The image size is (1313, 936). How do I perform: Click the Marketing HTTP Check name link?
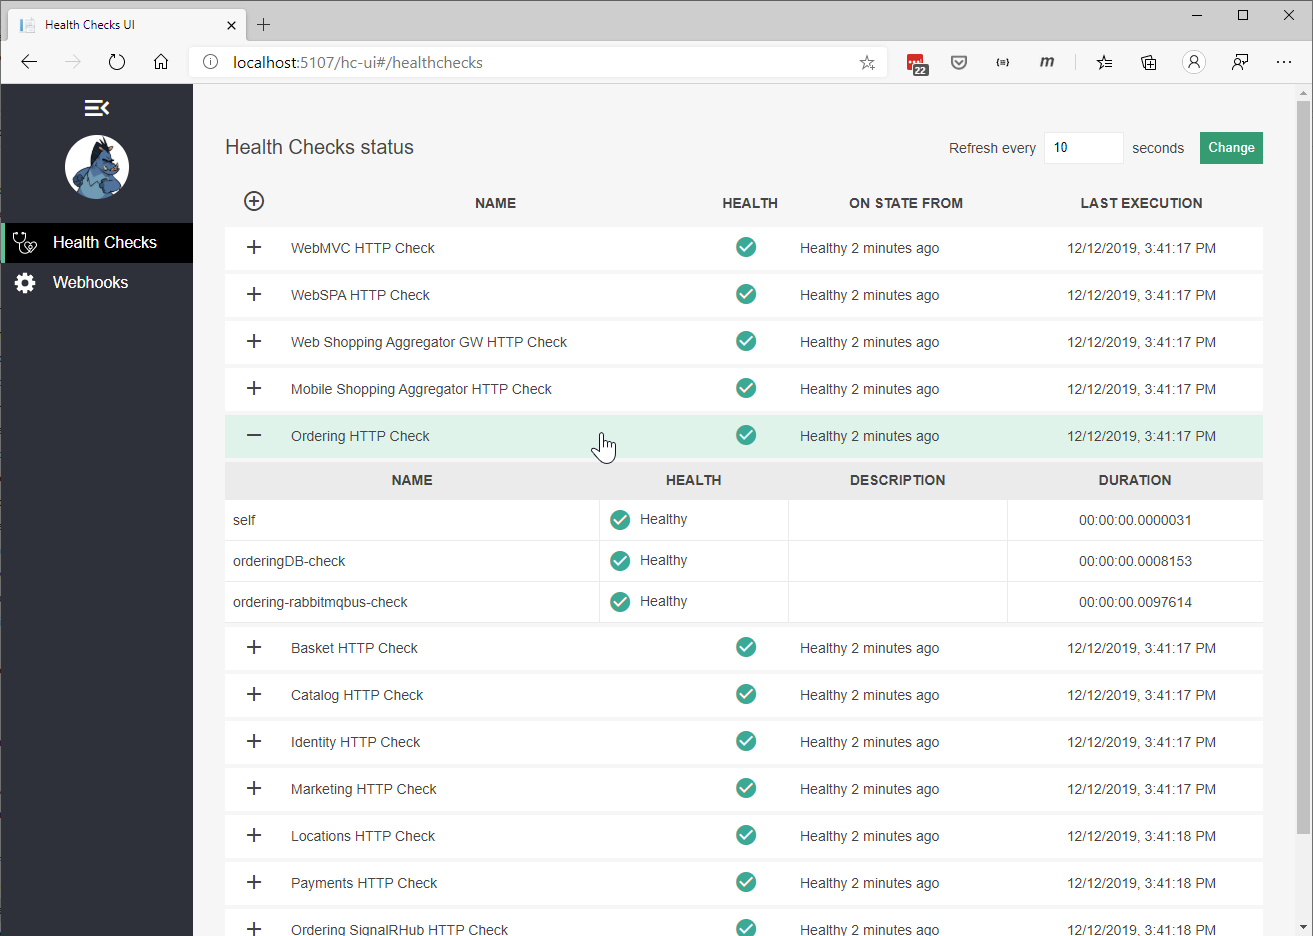coord(363,788)
